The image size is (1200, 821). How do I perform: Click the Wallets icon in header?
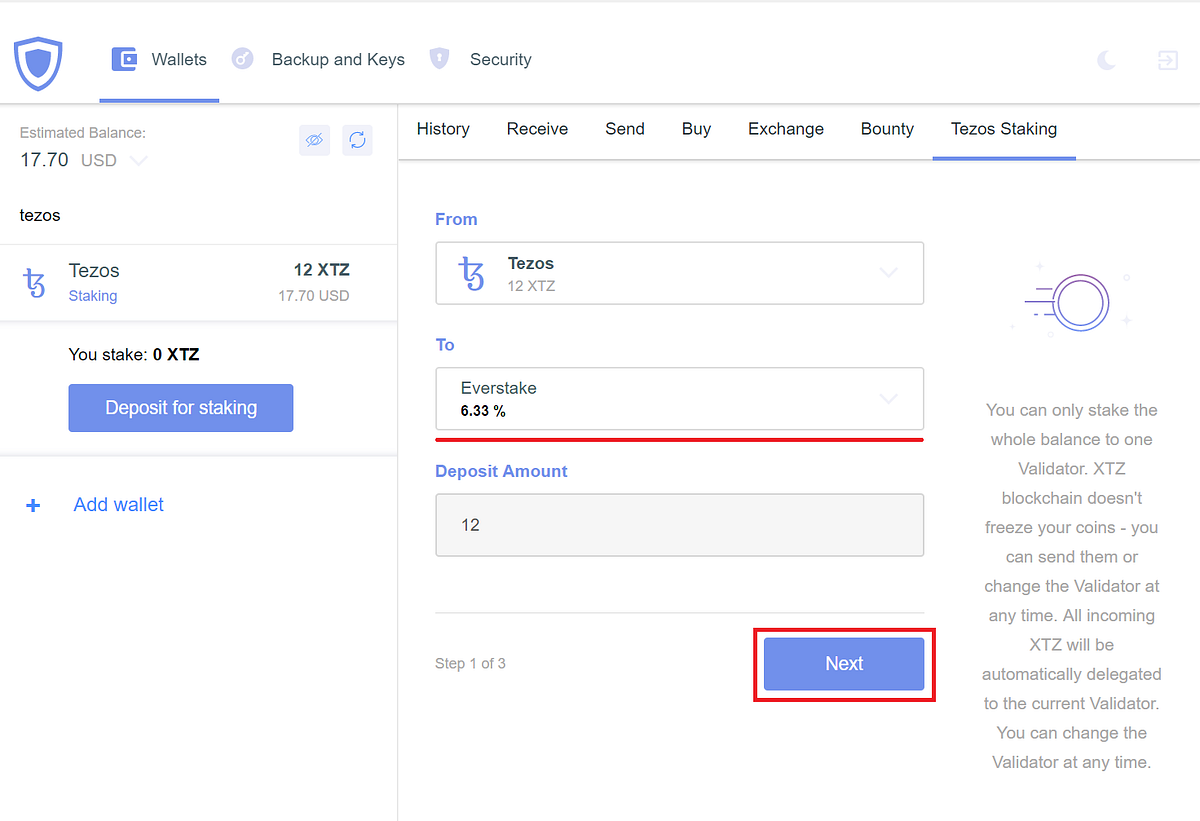pyautogui.click(x=124, y=59)
